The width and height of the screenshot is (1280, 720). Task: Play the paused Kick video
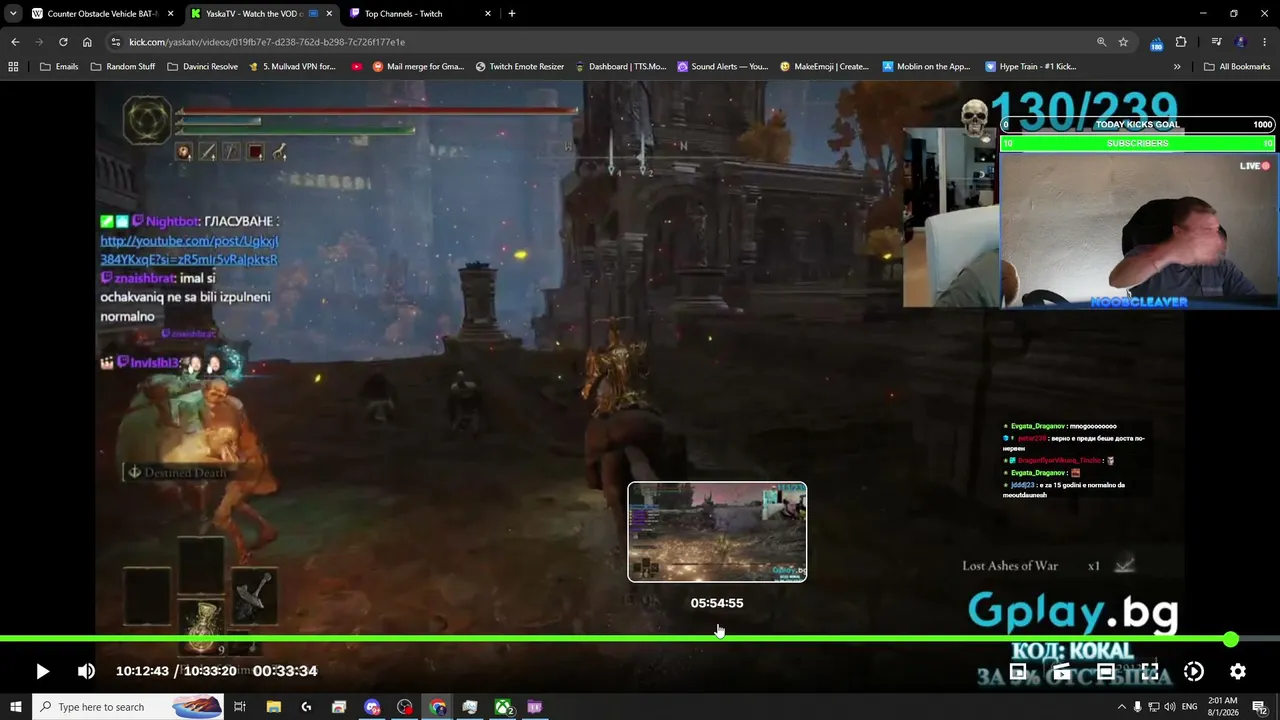[42, 672]
